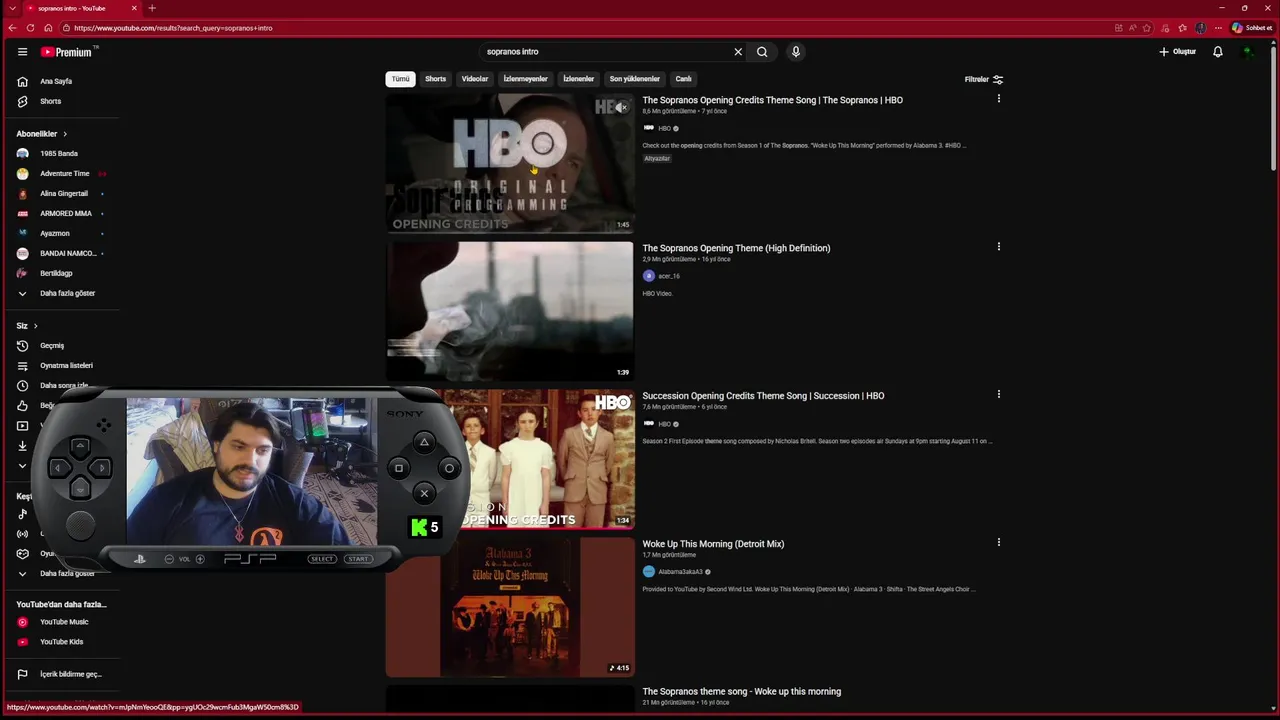
Task: Open Adventure Time subscription channel
Action: click(x=64, y=174)
